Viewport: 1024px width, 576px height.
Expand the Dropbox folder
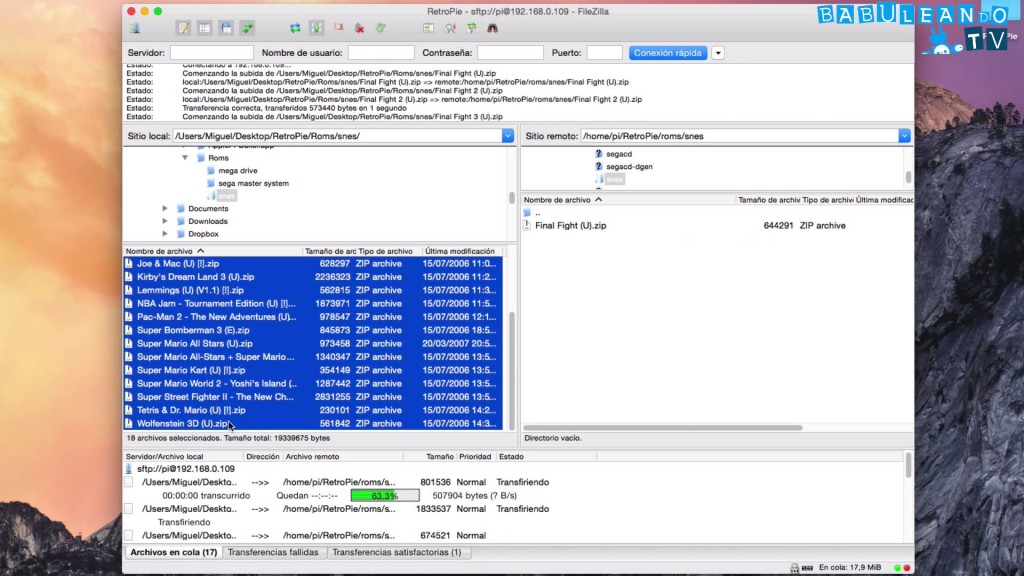tap(165, 234)
